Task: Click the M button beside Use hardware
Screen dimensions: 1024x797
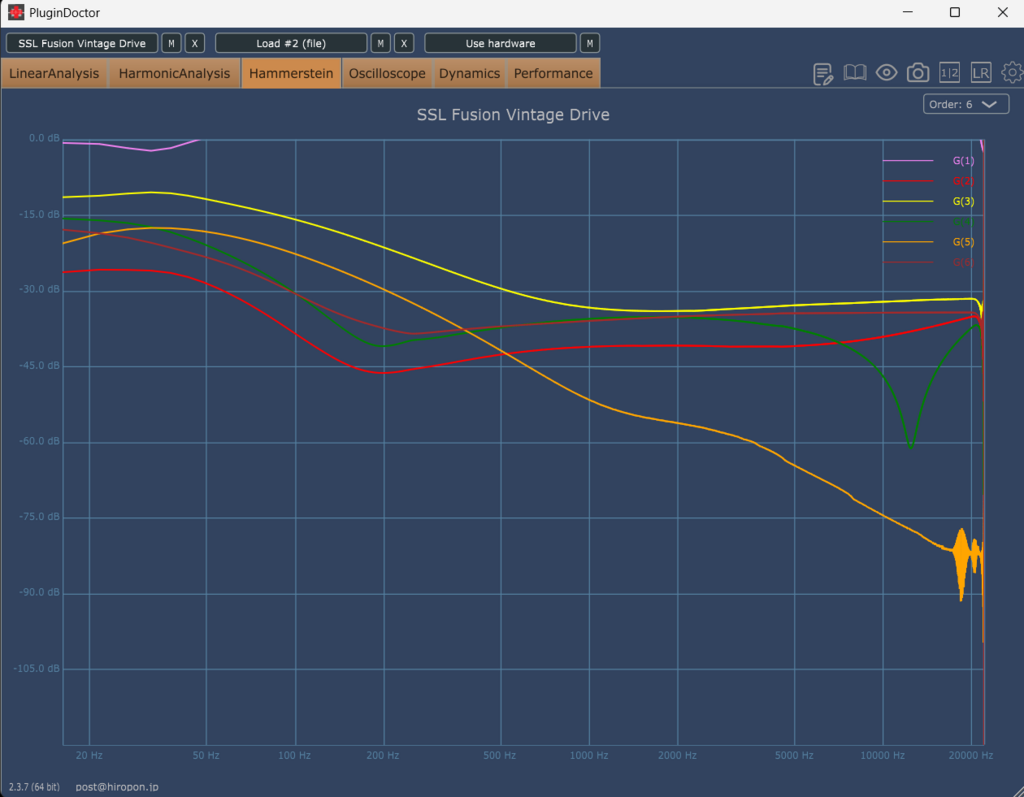Action: pos(590,43)
